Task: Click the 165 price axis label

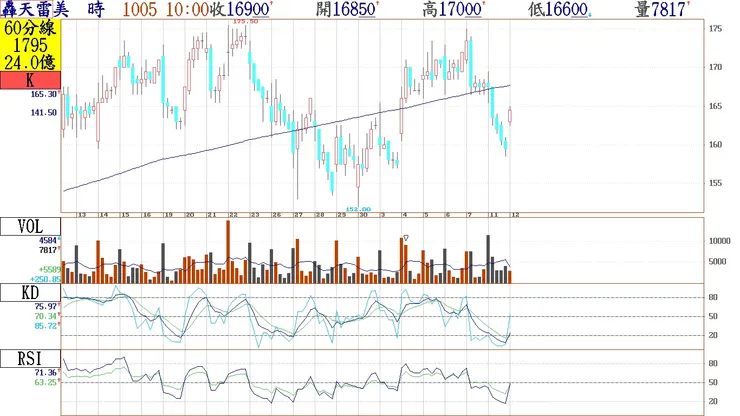Action: click(715, 106)
